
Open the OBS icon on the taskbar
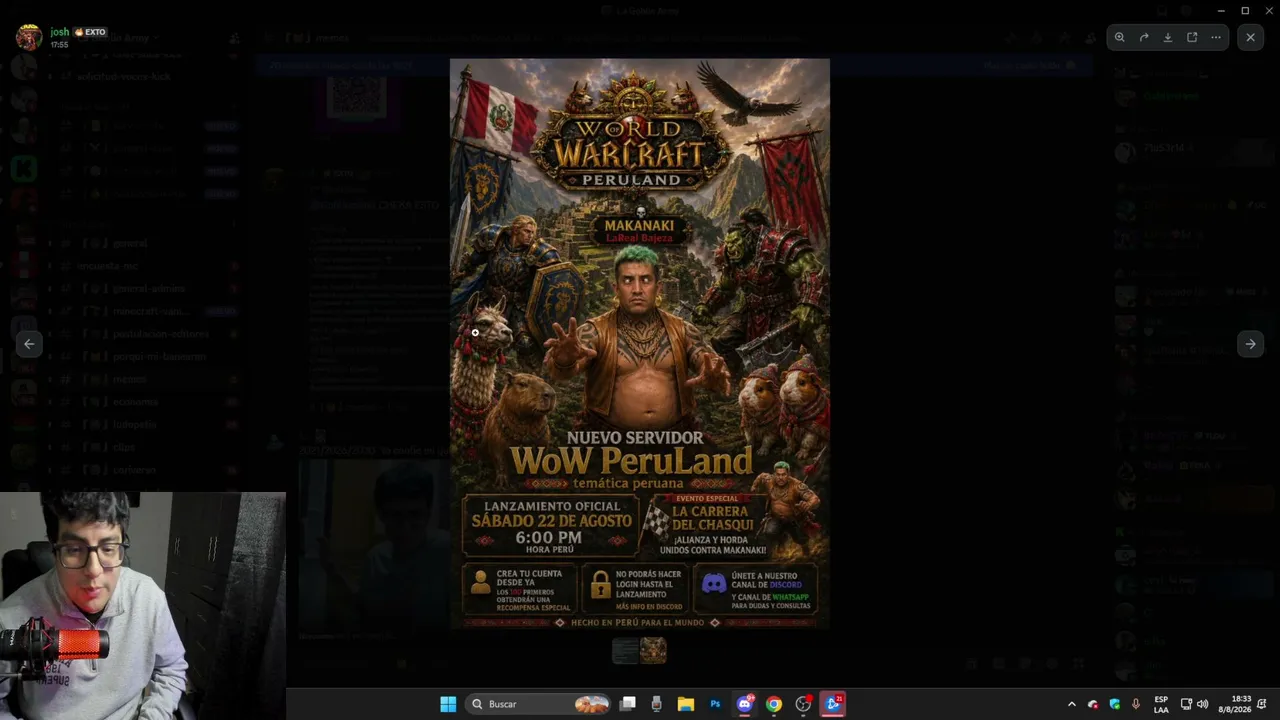tap(803, 704)
